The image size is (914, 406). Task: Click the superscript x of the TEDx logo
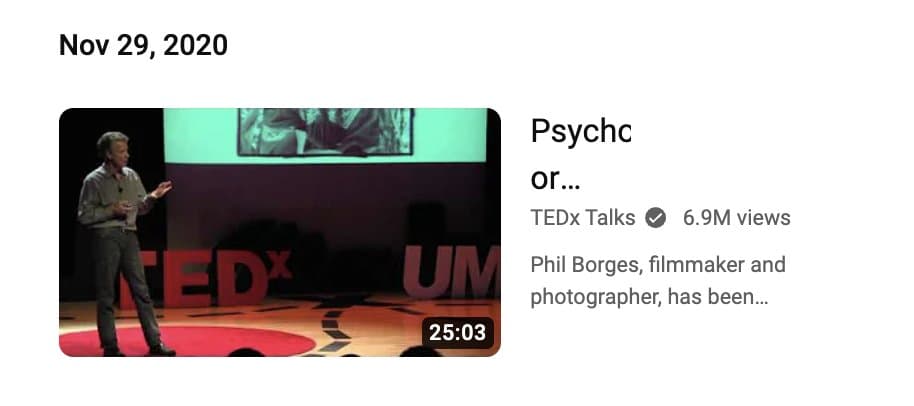pyautogui.click(x=280, y=265)
